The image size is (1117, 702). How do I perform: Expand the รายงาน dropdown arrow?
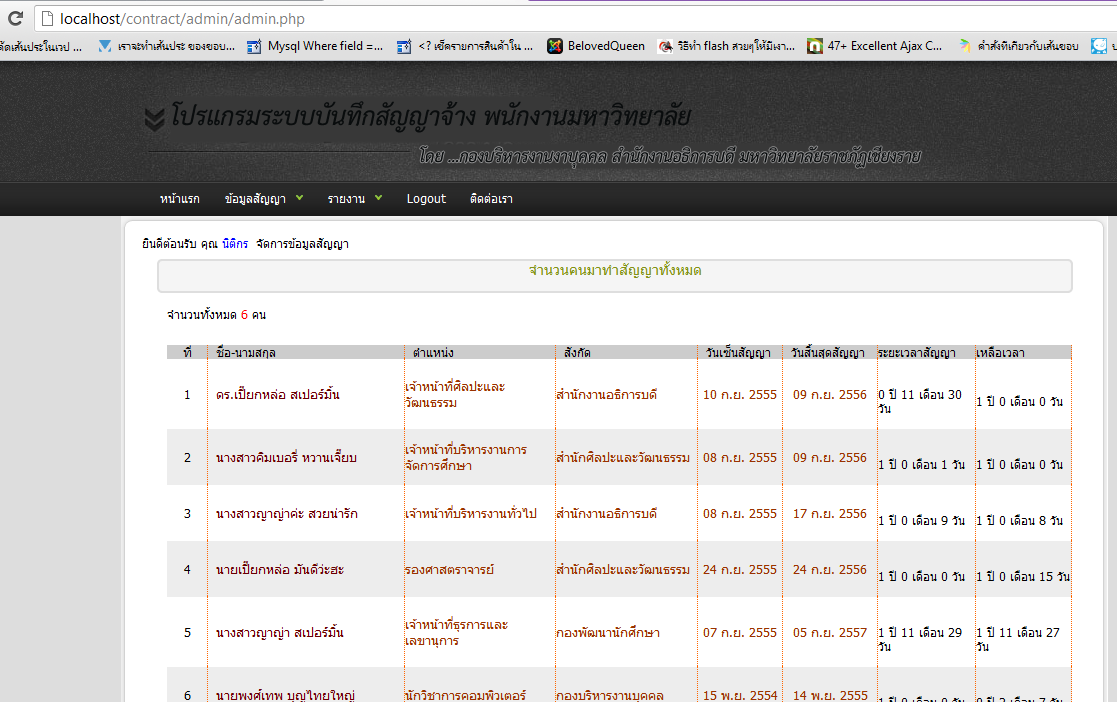[x=378, y=197]
